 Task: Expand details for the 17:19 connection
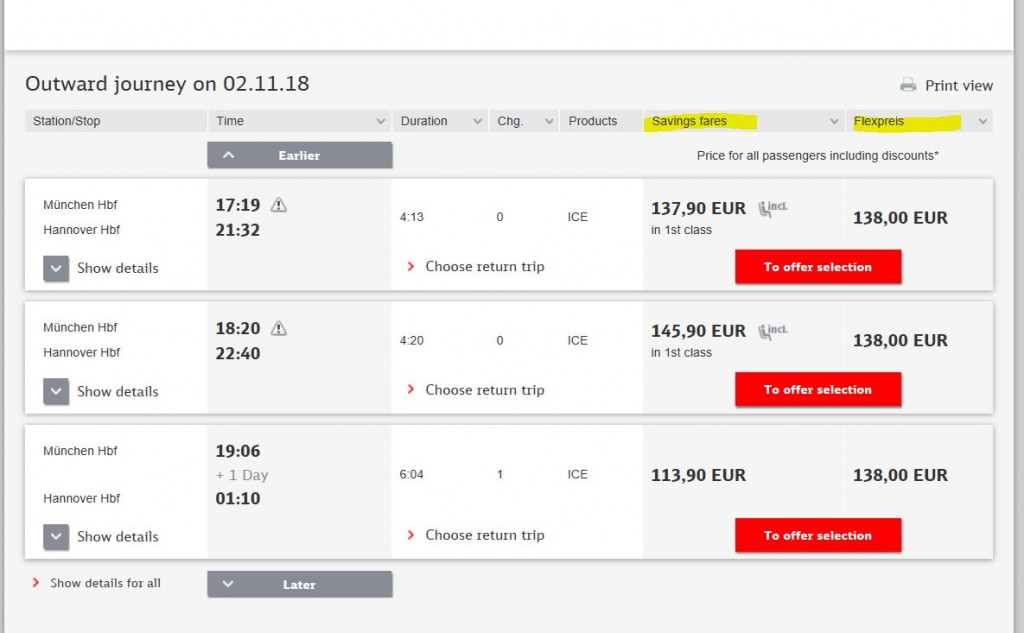pos(56,268)
